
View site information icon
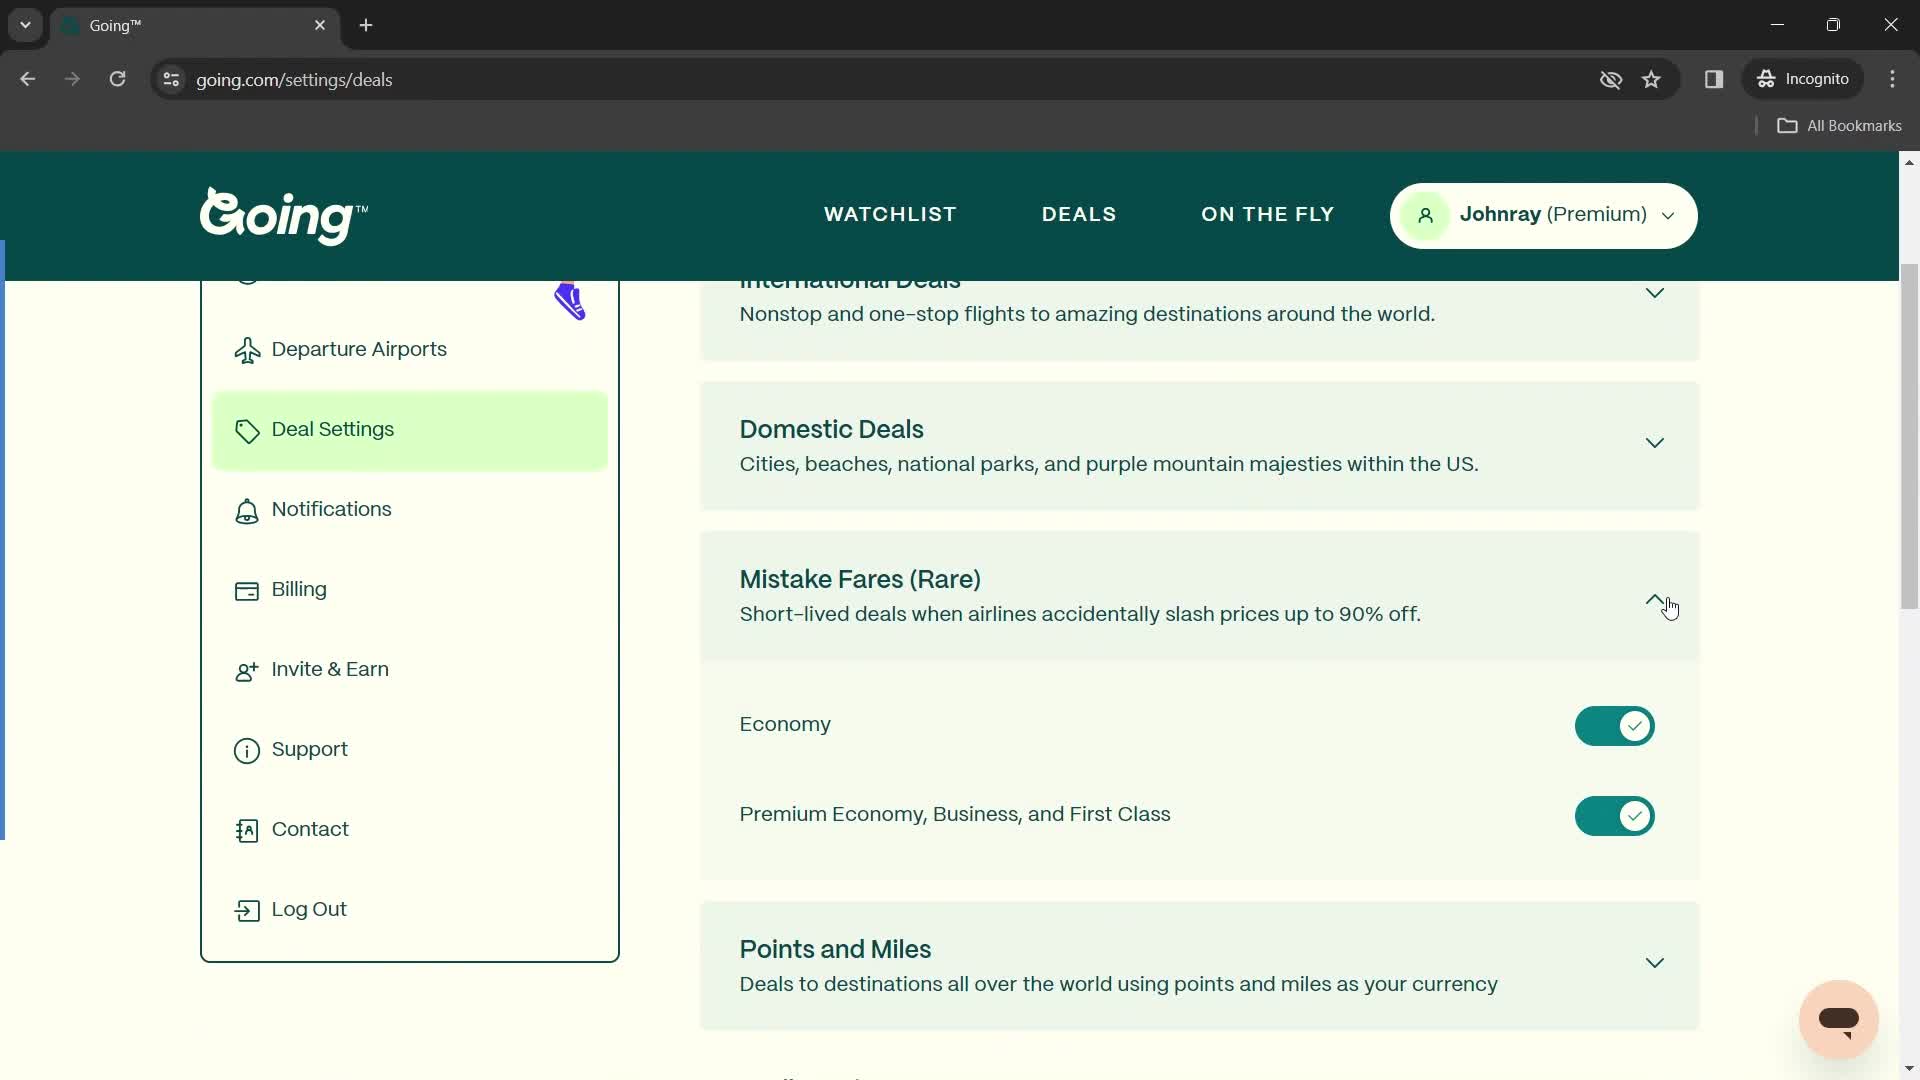click(x=171, y=79)
